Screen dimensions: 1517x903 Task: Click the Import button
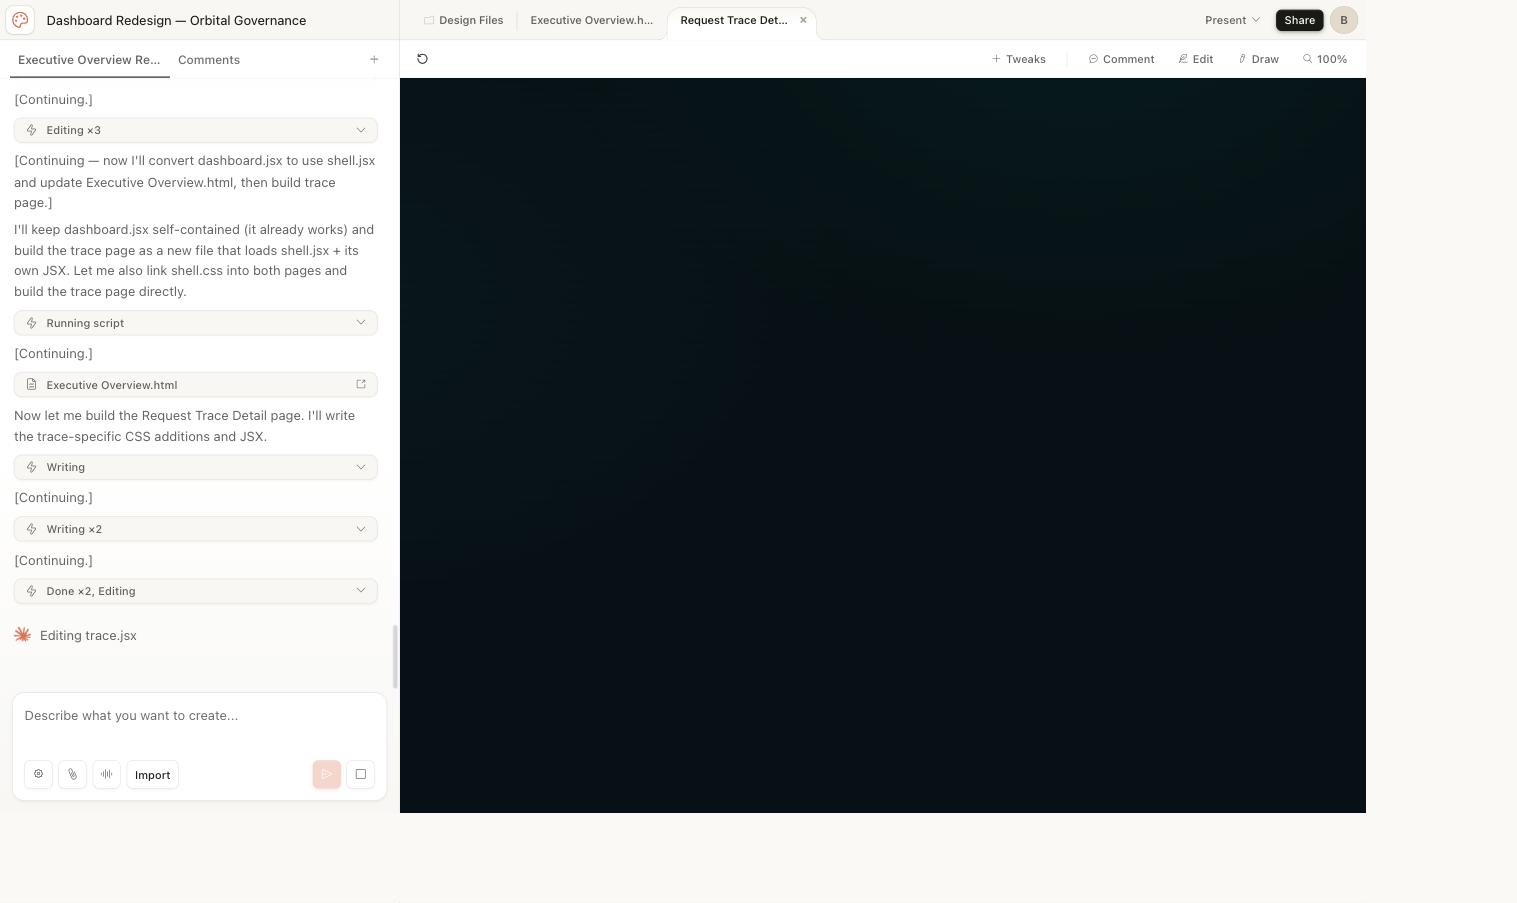[x=152, y=775]
